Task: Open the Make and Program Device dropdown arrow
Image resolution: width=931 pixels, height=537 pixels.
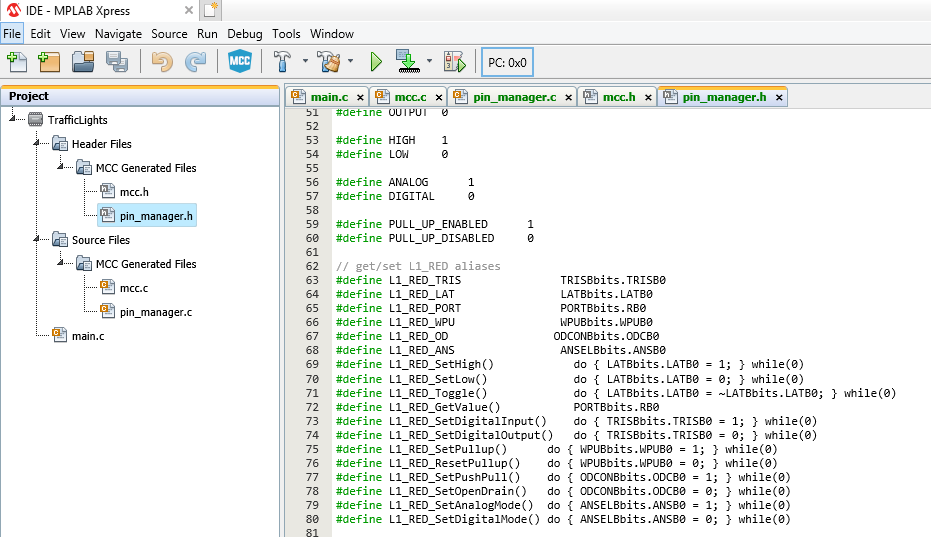Action: [430, 62]
